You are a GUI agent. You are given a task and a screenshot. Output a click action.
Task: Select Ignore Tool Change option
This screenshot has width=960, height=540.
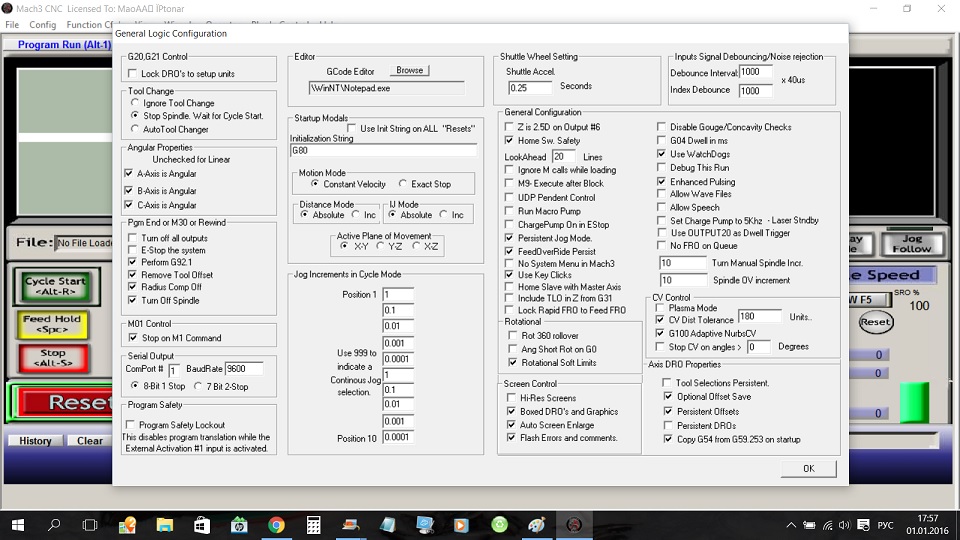click(x=135, y=103)
